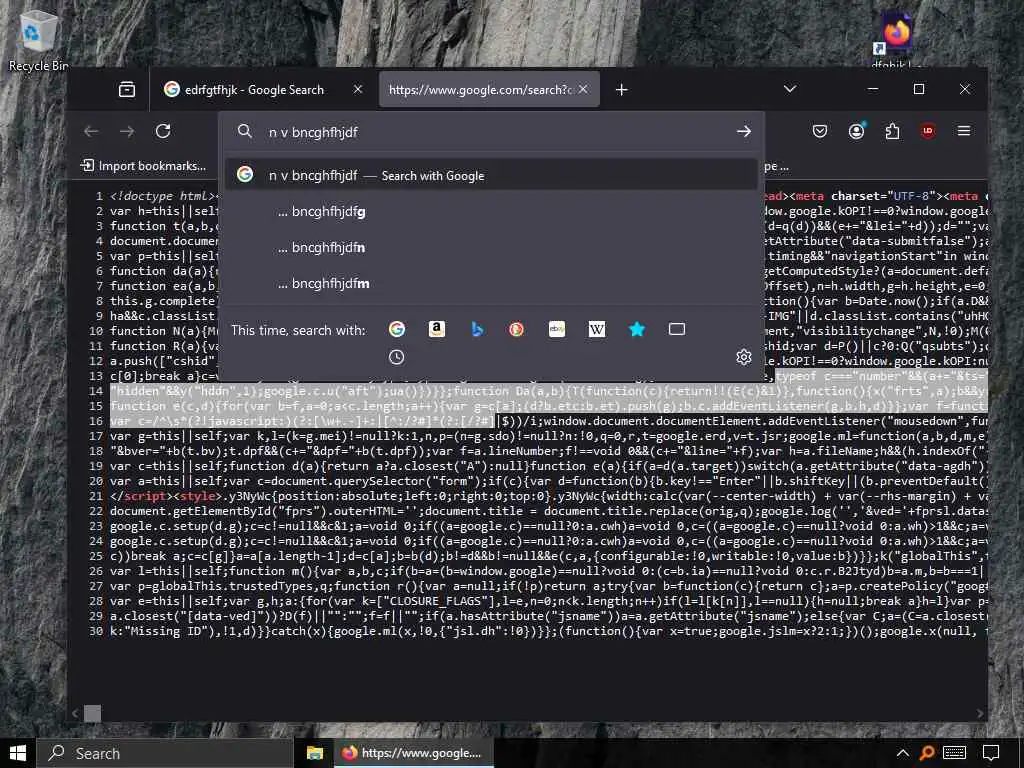This screenshot has width=1024, height=768.
Task: Click the orange search tray icon
Action: pos(926,753)
